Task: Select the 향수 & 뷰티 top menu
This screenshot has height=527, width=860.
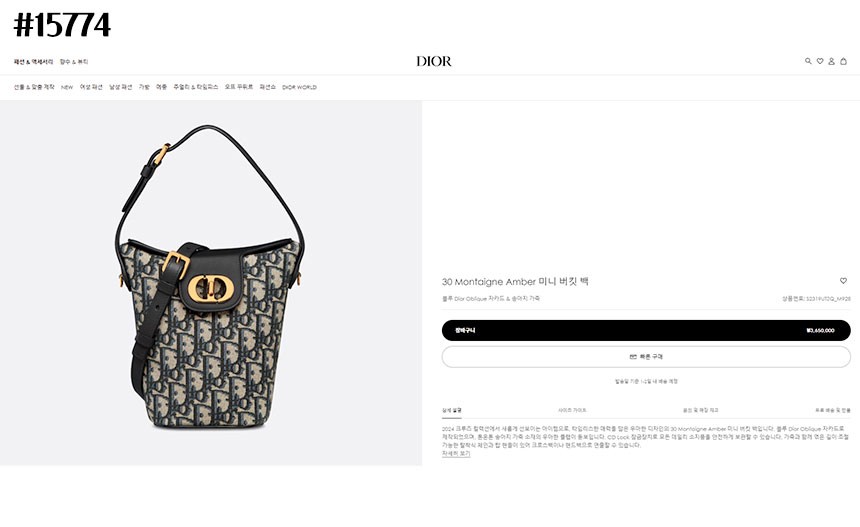Action: pos(74,62)
